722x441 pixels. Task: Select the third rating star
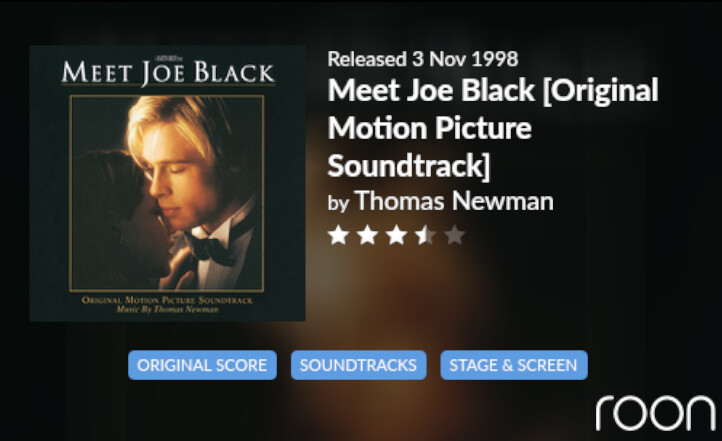pyautogui.click(x=397, y=236)
